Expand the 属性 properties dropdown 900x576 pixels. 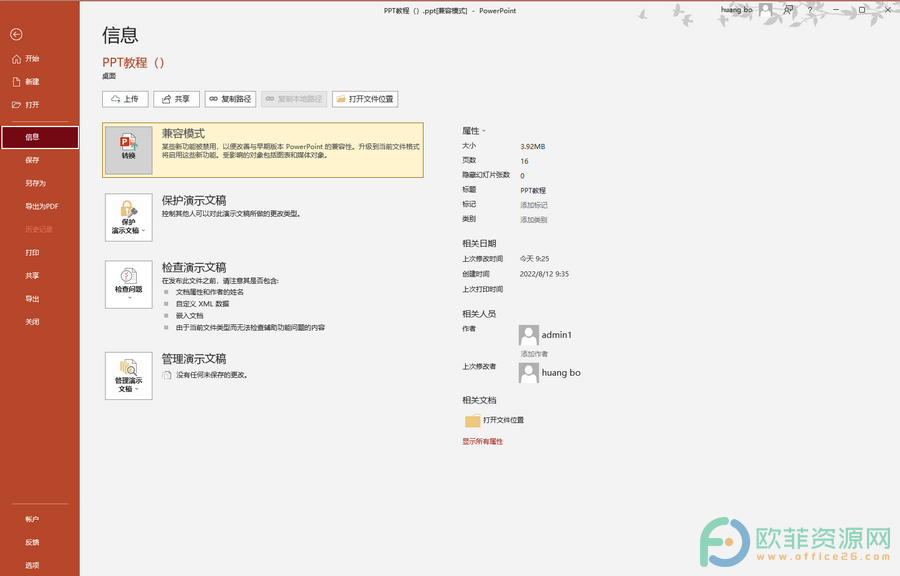(x=474, y=131)
